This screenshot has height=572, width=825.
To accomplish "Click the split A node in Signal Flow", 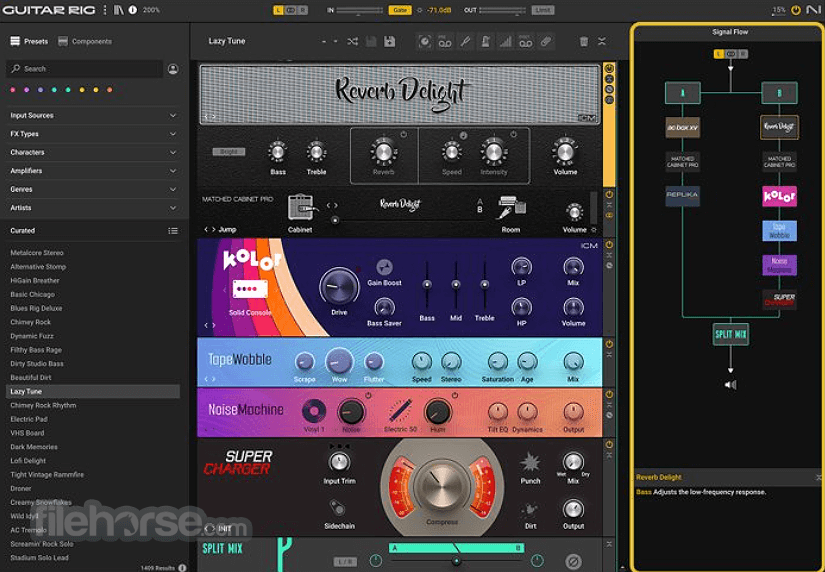I will [x=682, y=93].
